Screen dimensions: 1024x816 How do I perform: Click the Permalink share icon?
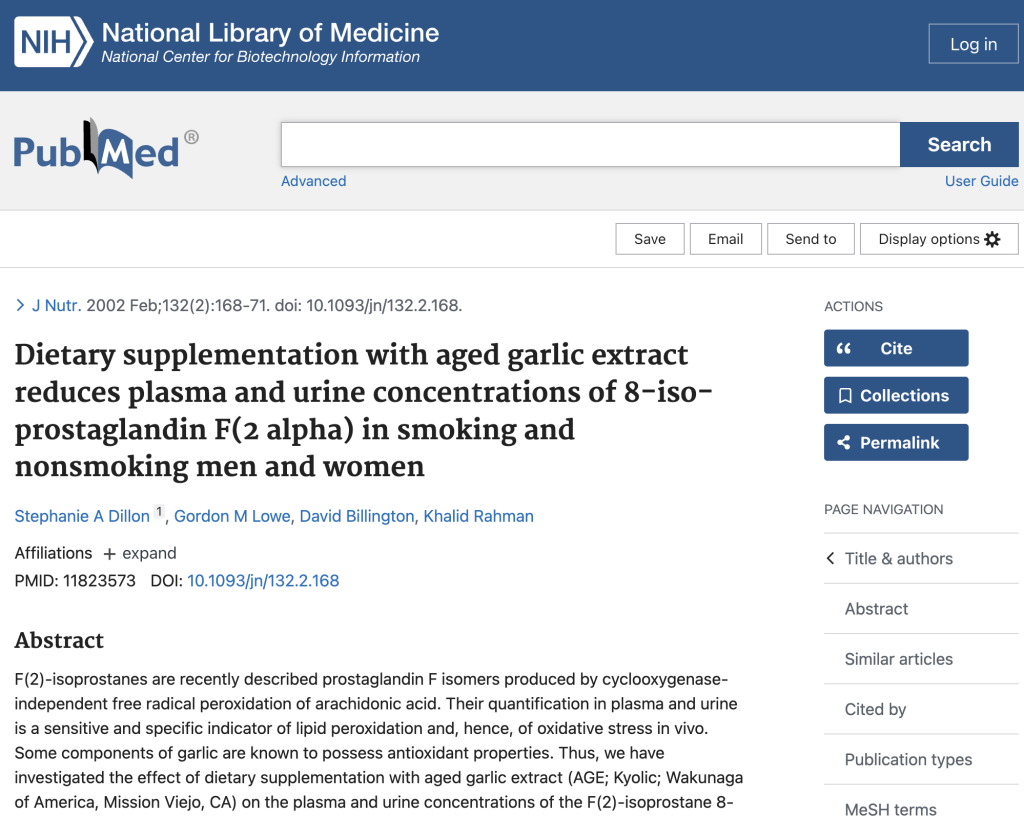coord(844,443)
